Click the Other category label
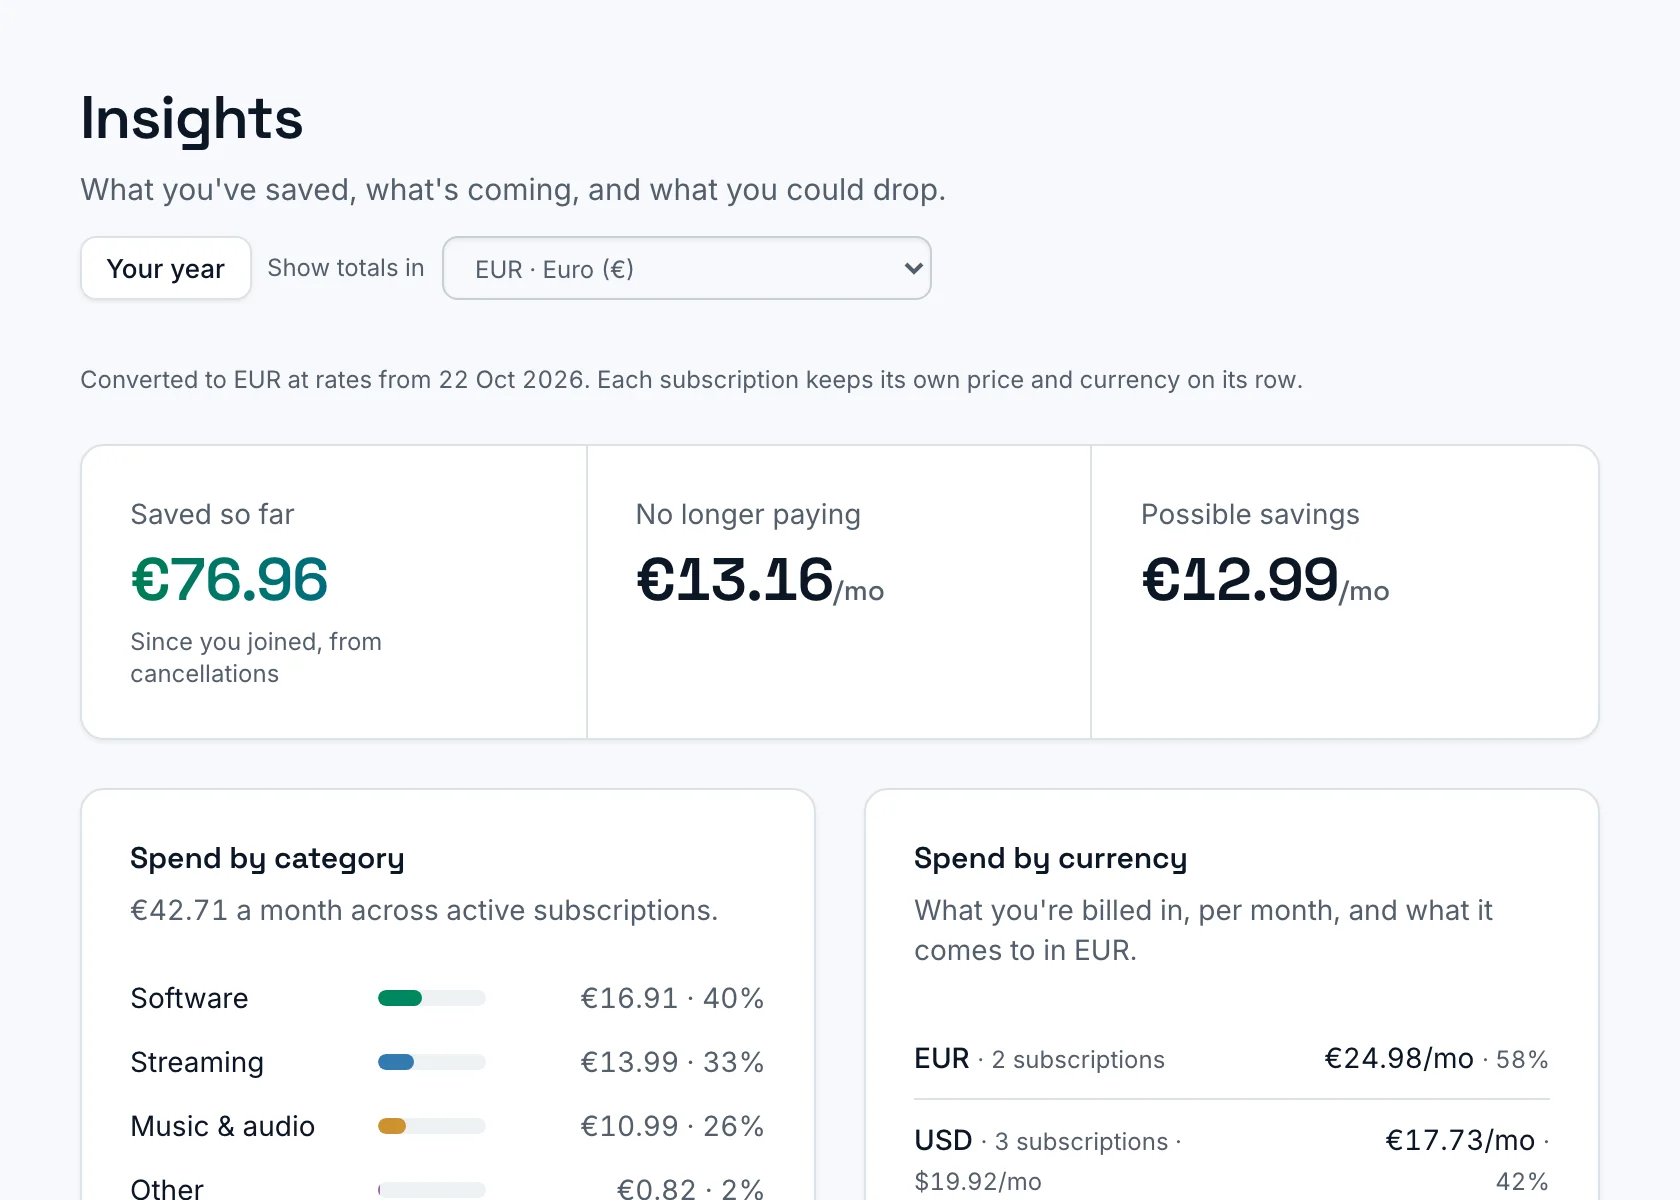Image resolution: width=1680 pixels, height=1200 pixels. click(x=167, y=1188)
